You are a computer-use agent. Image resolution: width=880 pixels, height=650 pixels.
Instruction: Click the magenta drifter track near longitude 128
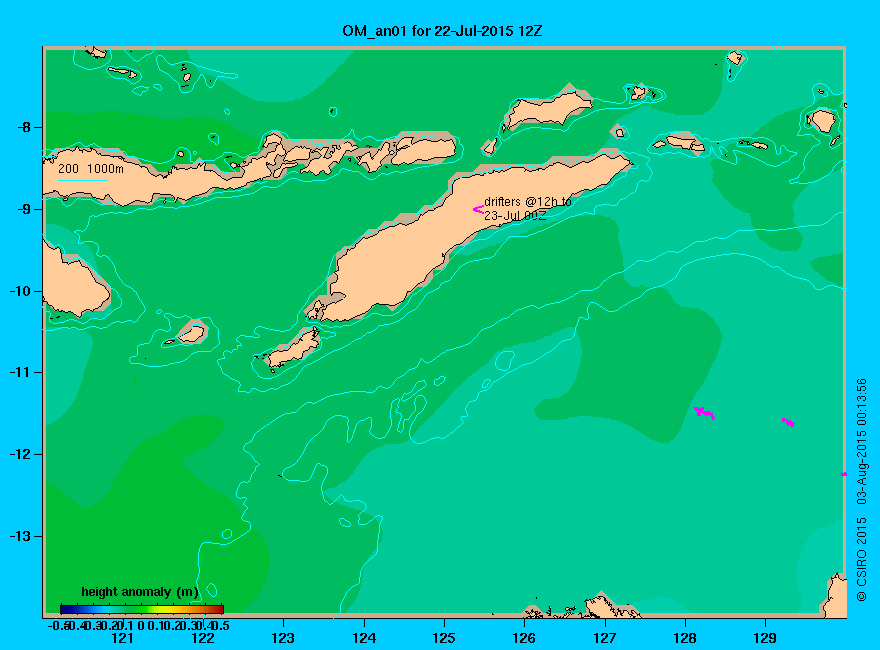704,413
